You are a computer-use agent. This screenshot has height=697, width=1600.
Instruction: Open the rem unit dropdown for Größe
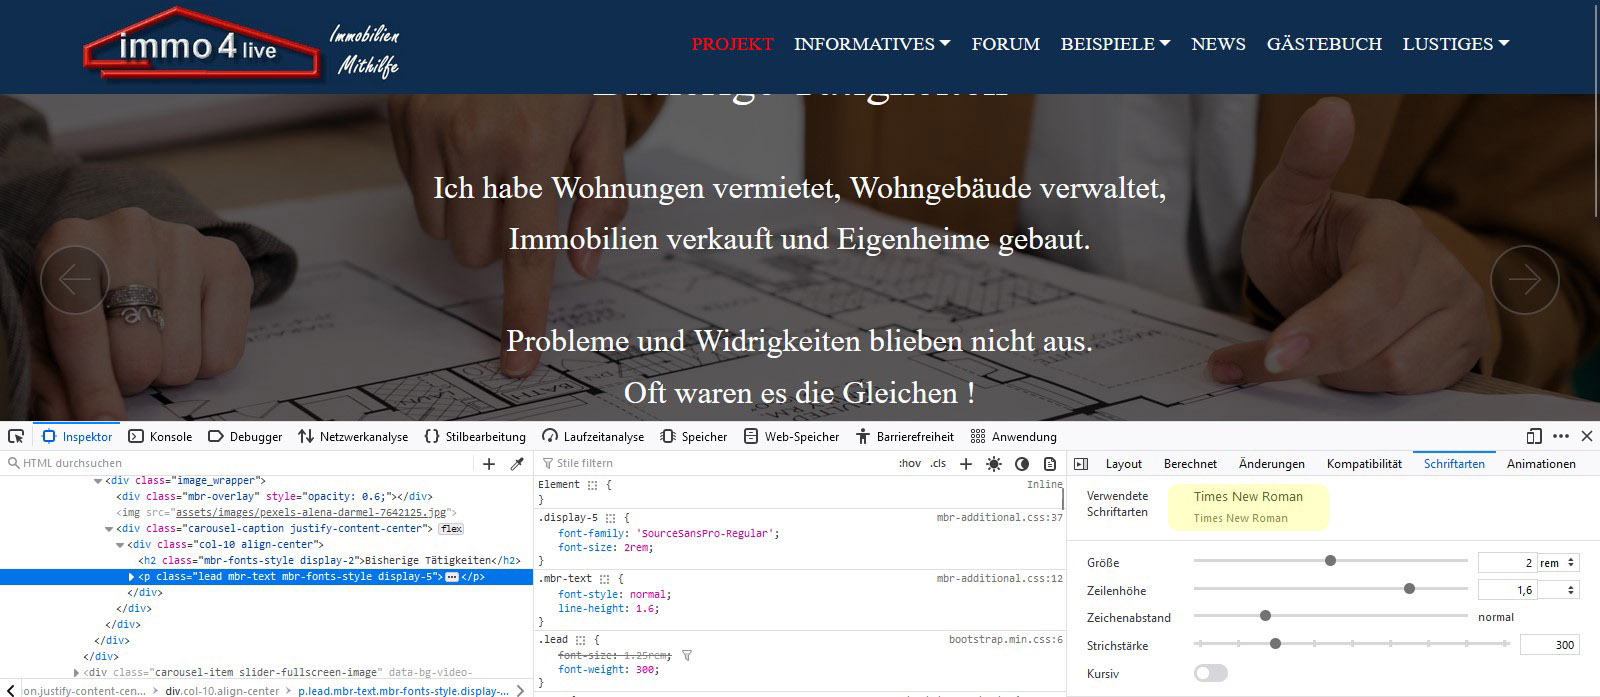coord(1557,563)
